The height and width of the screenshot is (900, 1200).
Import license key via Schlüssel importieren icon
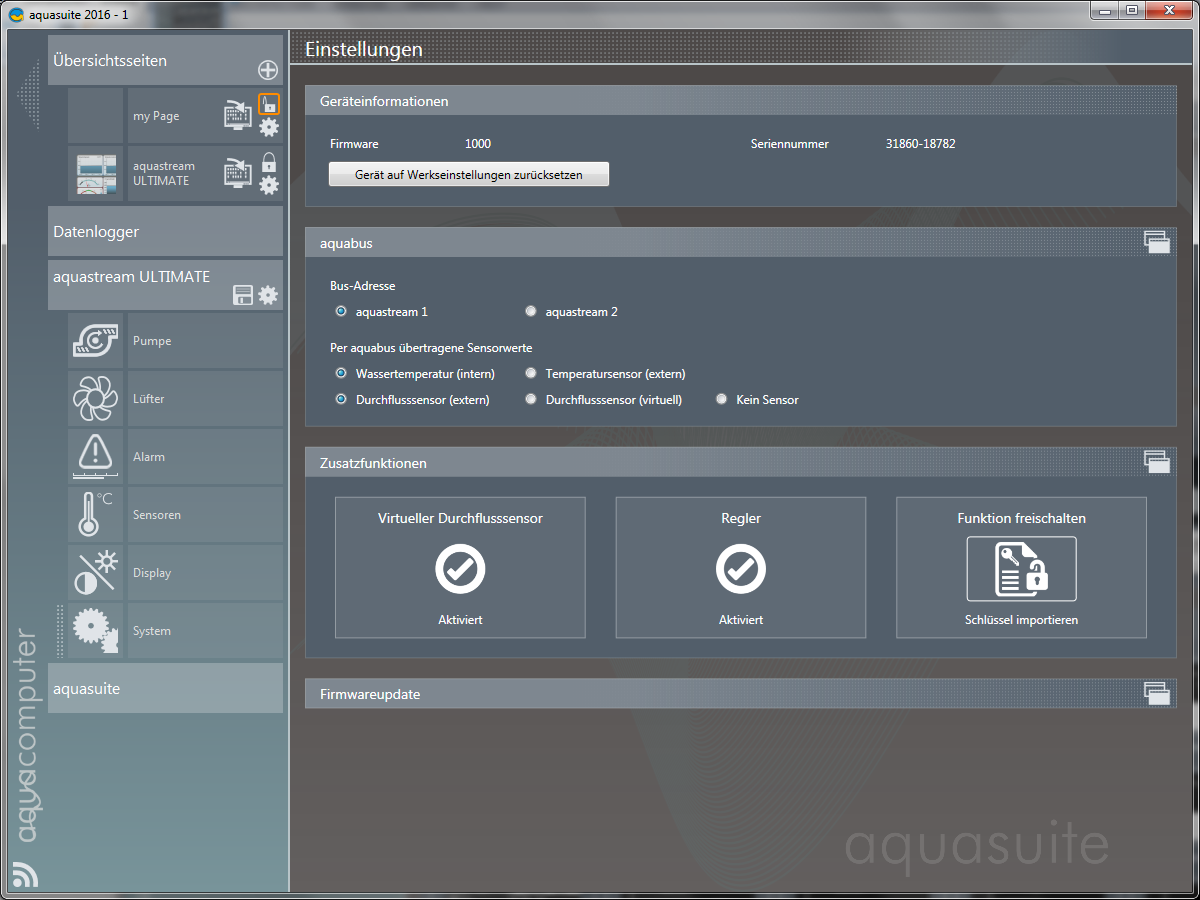point(1021,568)
